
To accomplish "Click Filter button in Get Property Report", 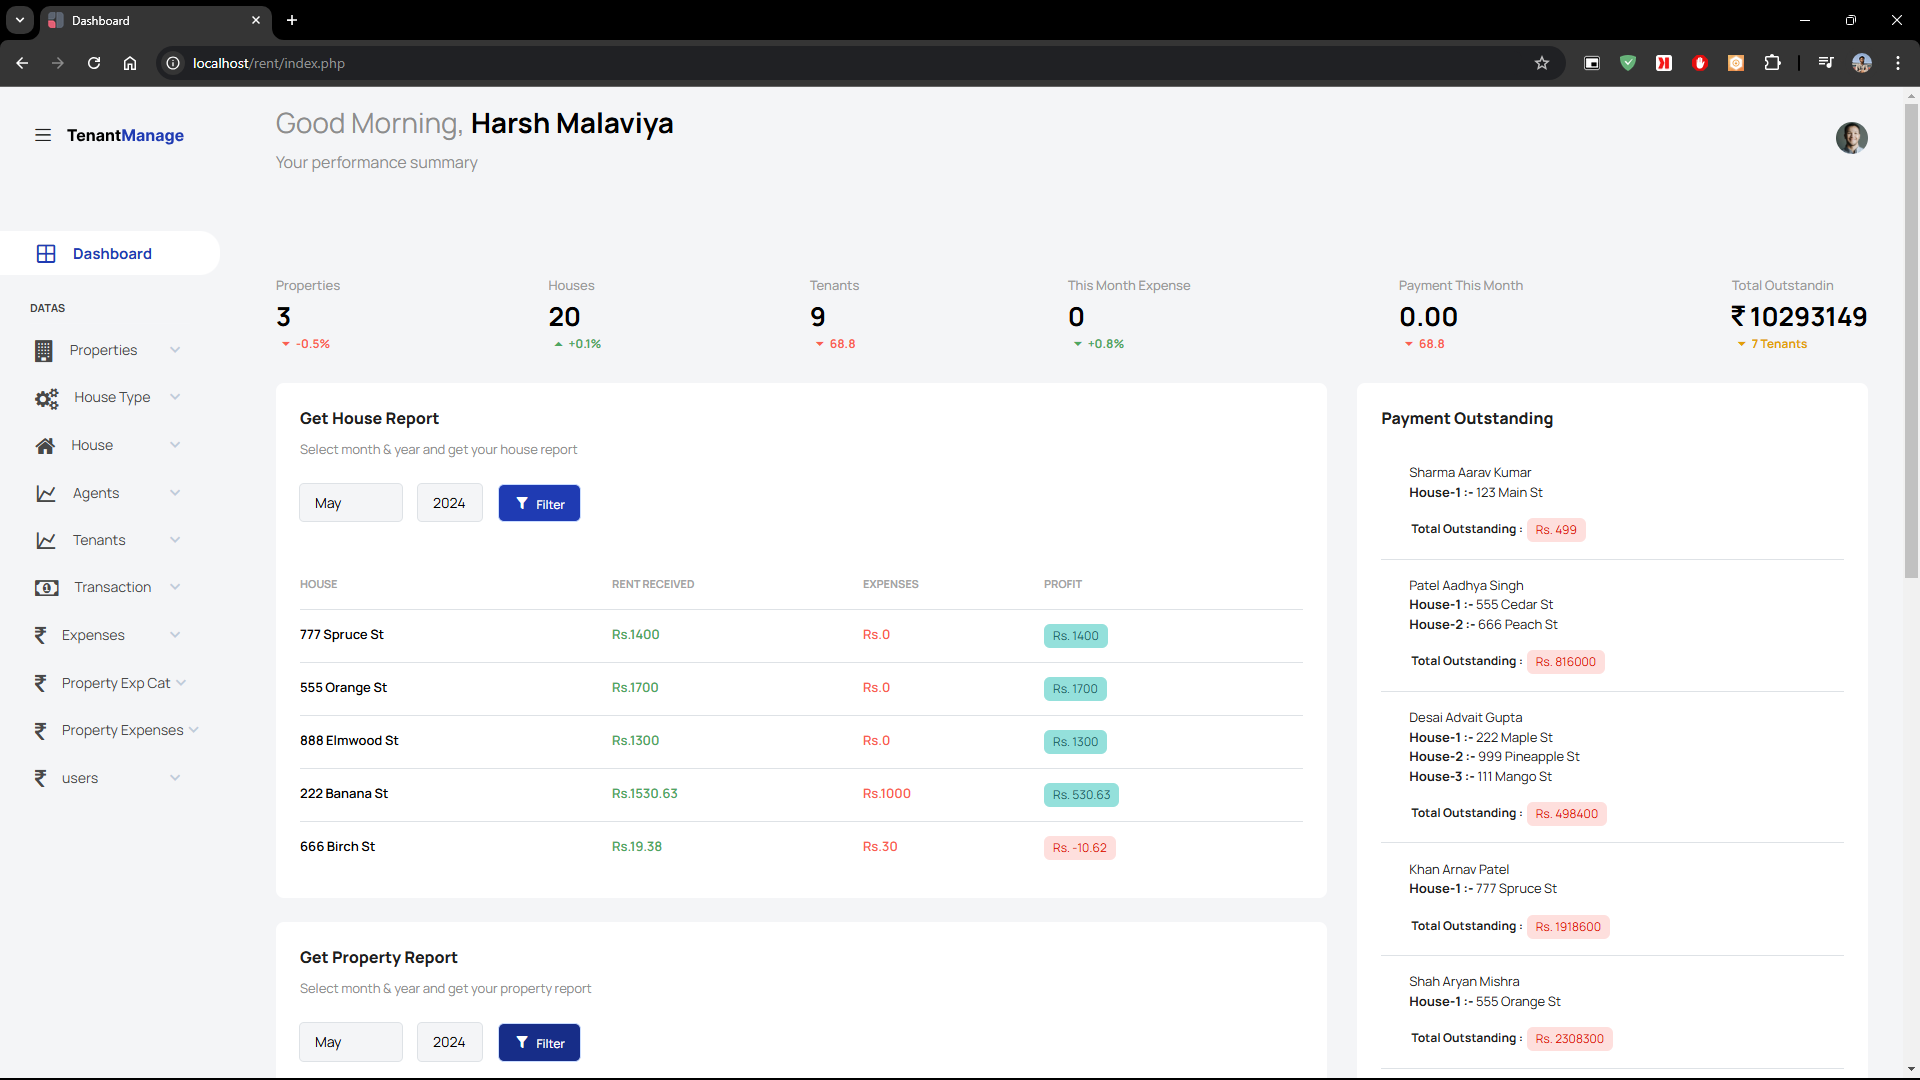I will click(539, 1042).
